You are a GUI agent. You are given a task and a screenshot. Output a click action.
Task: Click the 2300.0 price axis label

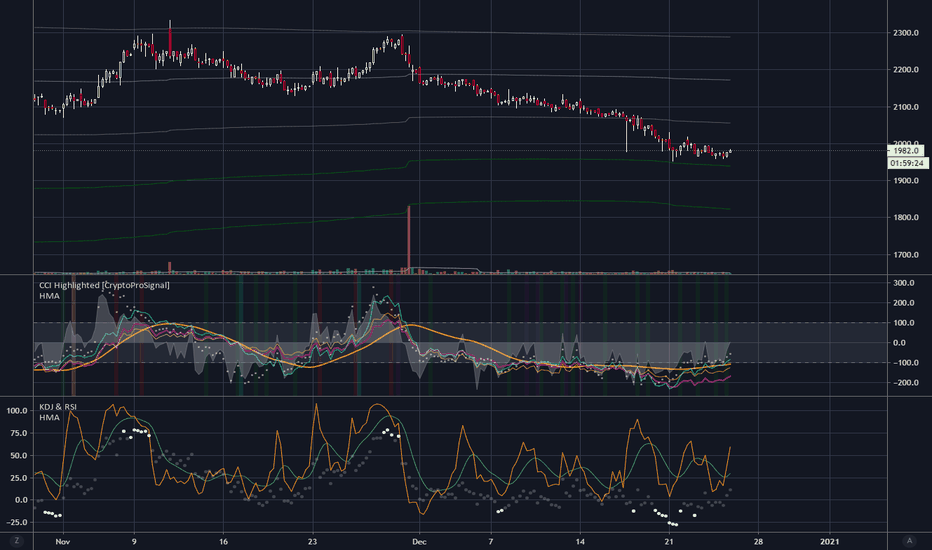coord(906,33)
